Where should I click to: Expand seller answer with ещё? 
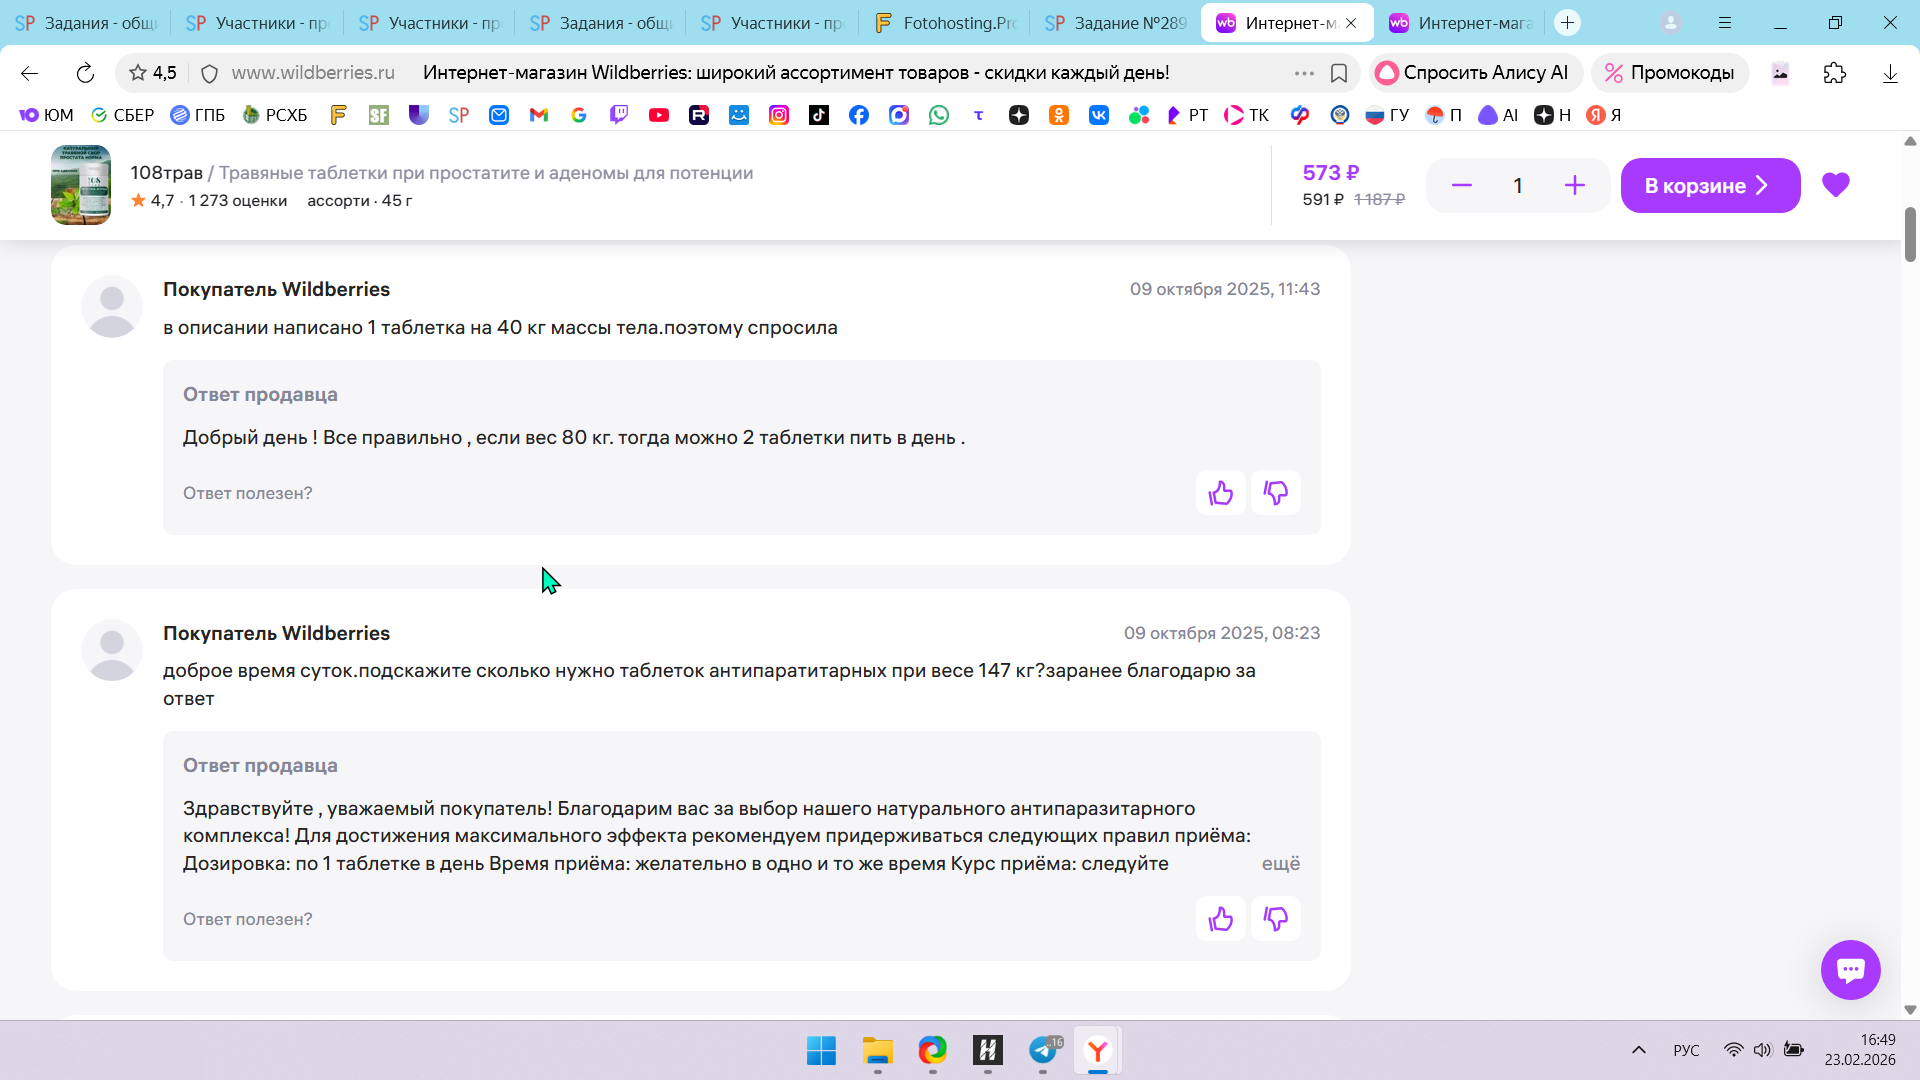[1280, 863]
